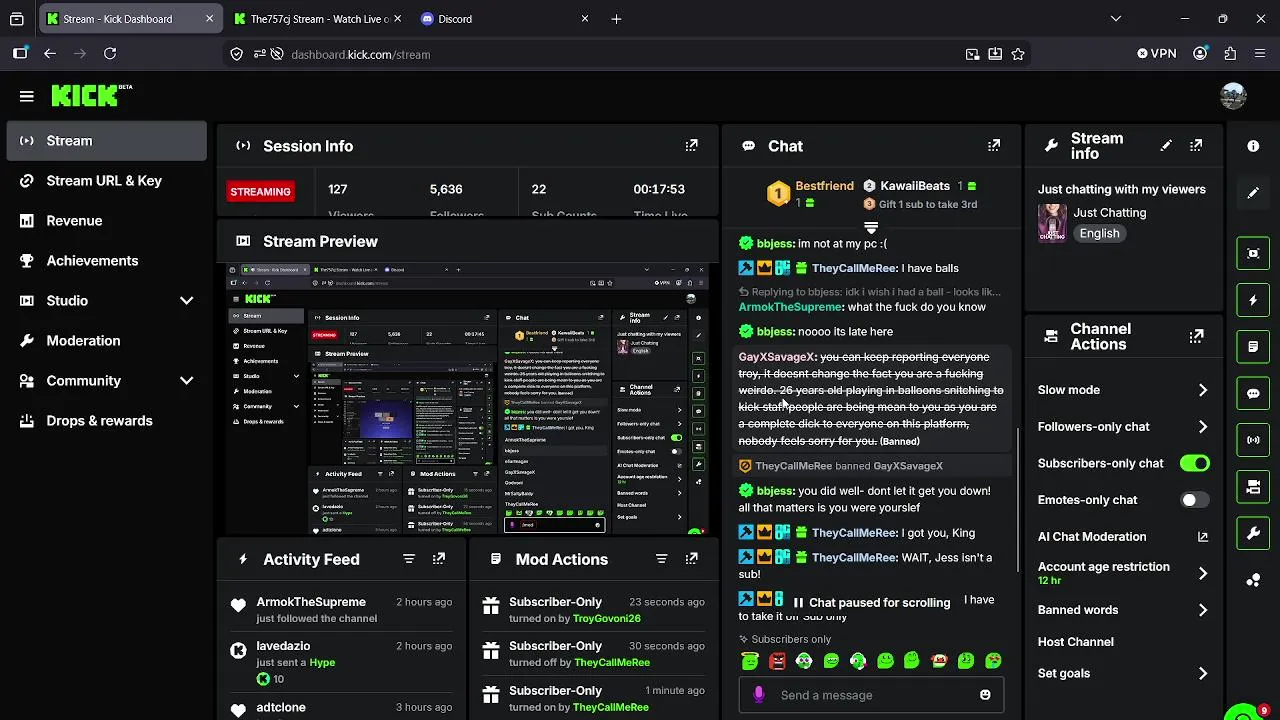Toggle the chat bubble widget icon
The height and width of the screenshot is (720, 1280).
point(1253,393)
